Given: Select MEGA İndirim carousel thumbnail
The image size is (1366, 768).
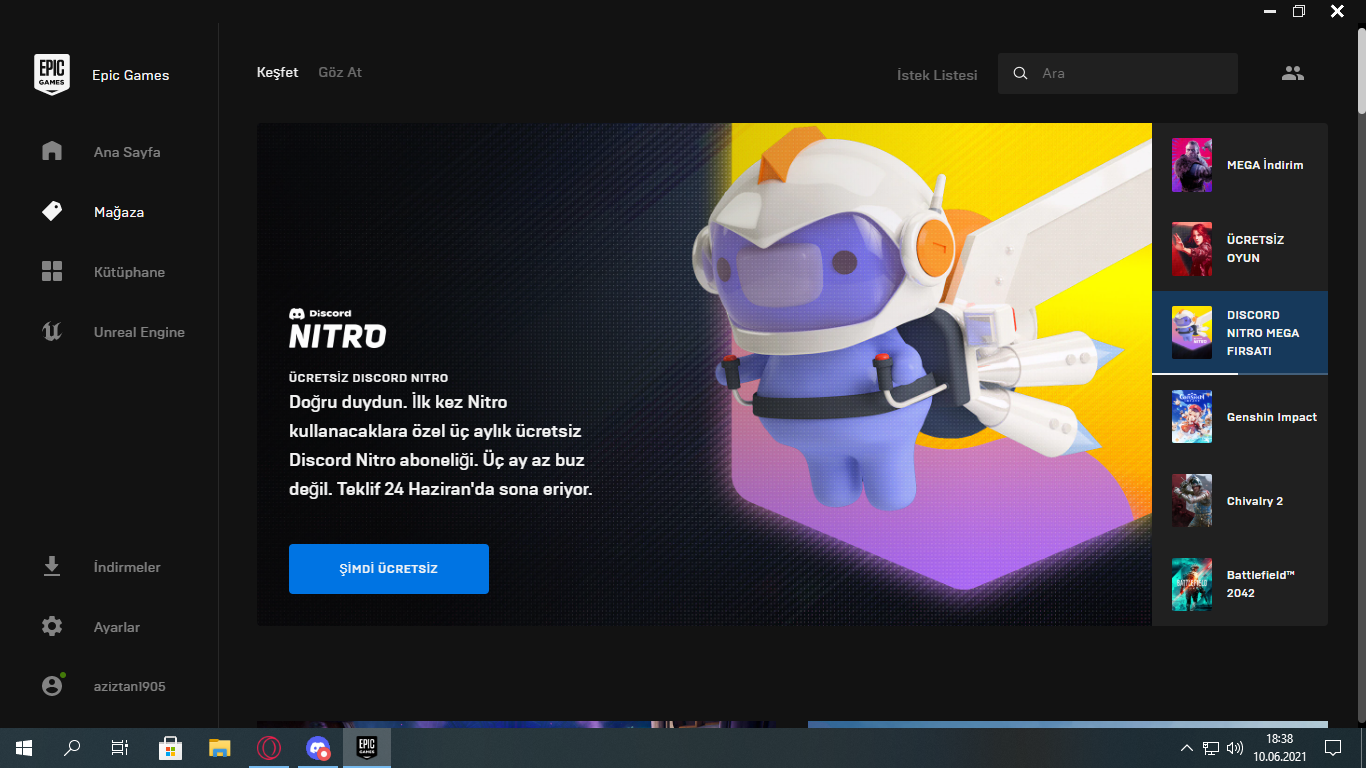Looking at the screenshot, I should pyautogui.click(x=1192, y=165).
